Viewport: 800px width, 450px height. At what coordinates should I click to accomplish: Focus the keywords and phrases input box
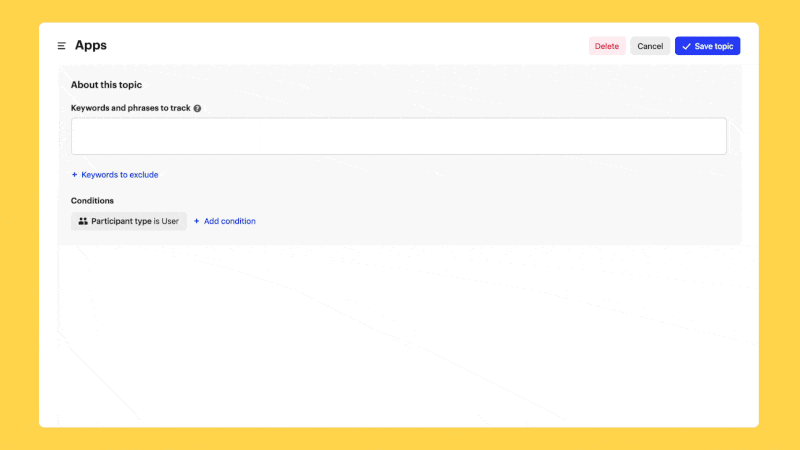tap(398, 136)
